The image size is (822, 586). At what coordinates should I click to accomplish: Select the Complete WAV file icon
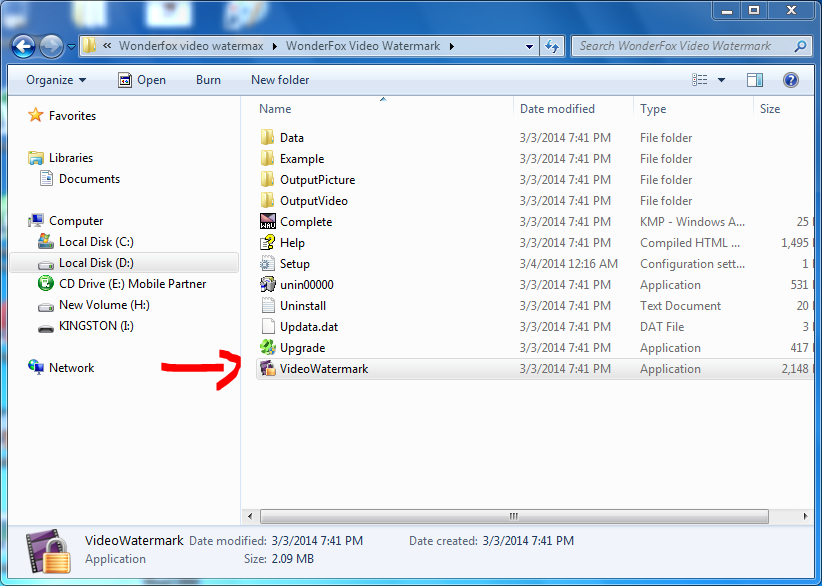267,221
